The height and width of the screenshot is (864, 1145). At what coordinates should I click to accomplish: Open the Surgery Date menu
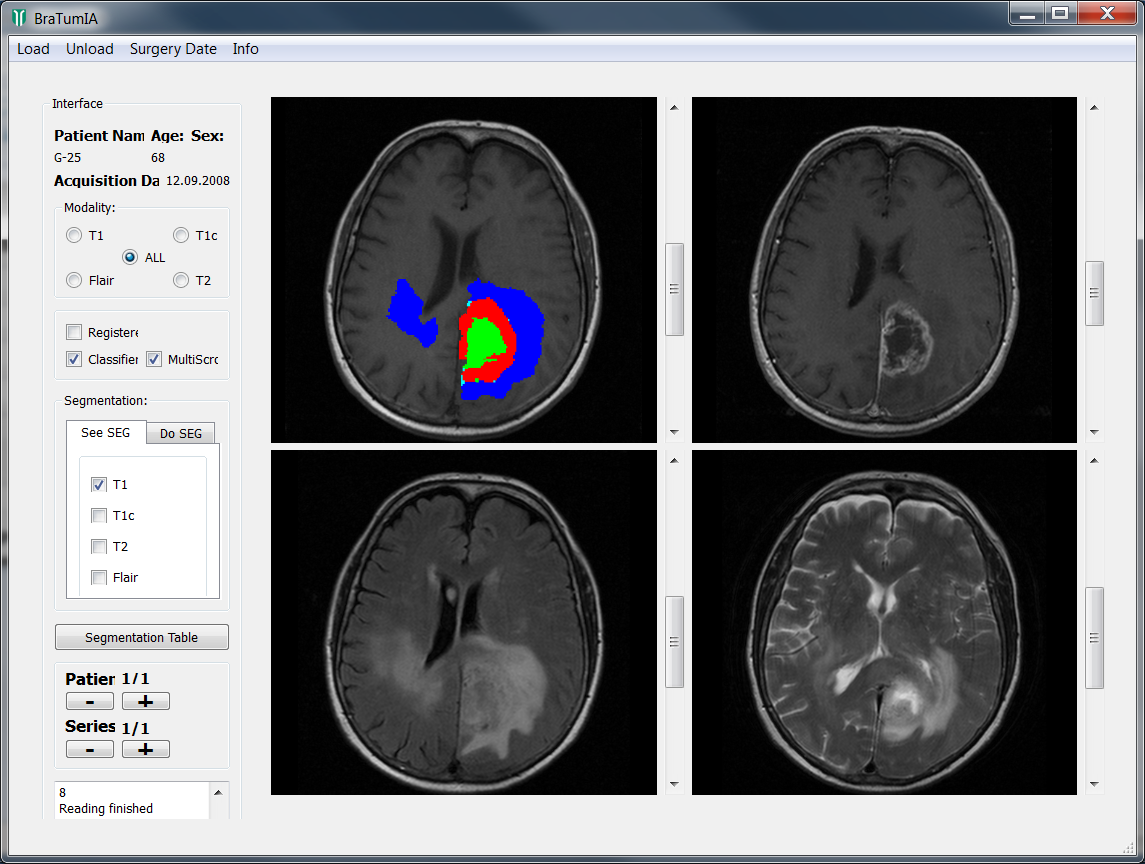(173, 49)
